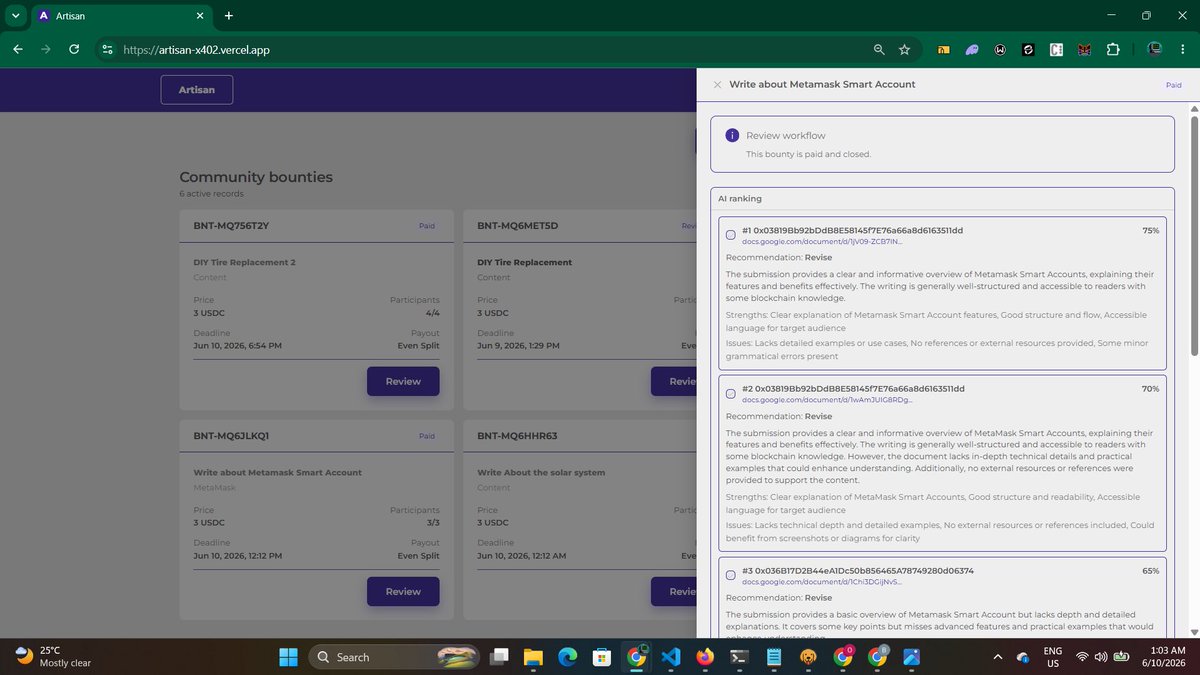Viewport: 1200px width, 675px height.
Task: Check the #3 ranked submission checkbox
Action: tap(731, 576)
